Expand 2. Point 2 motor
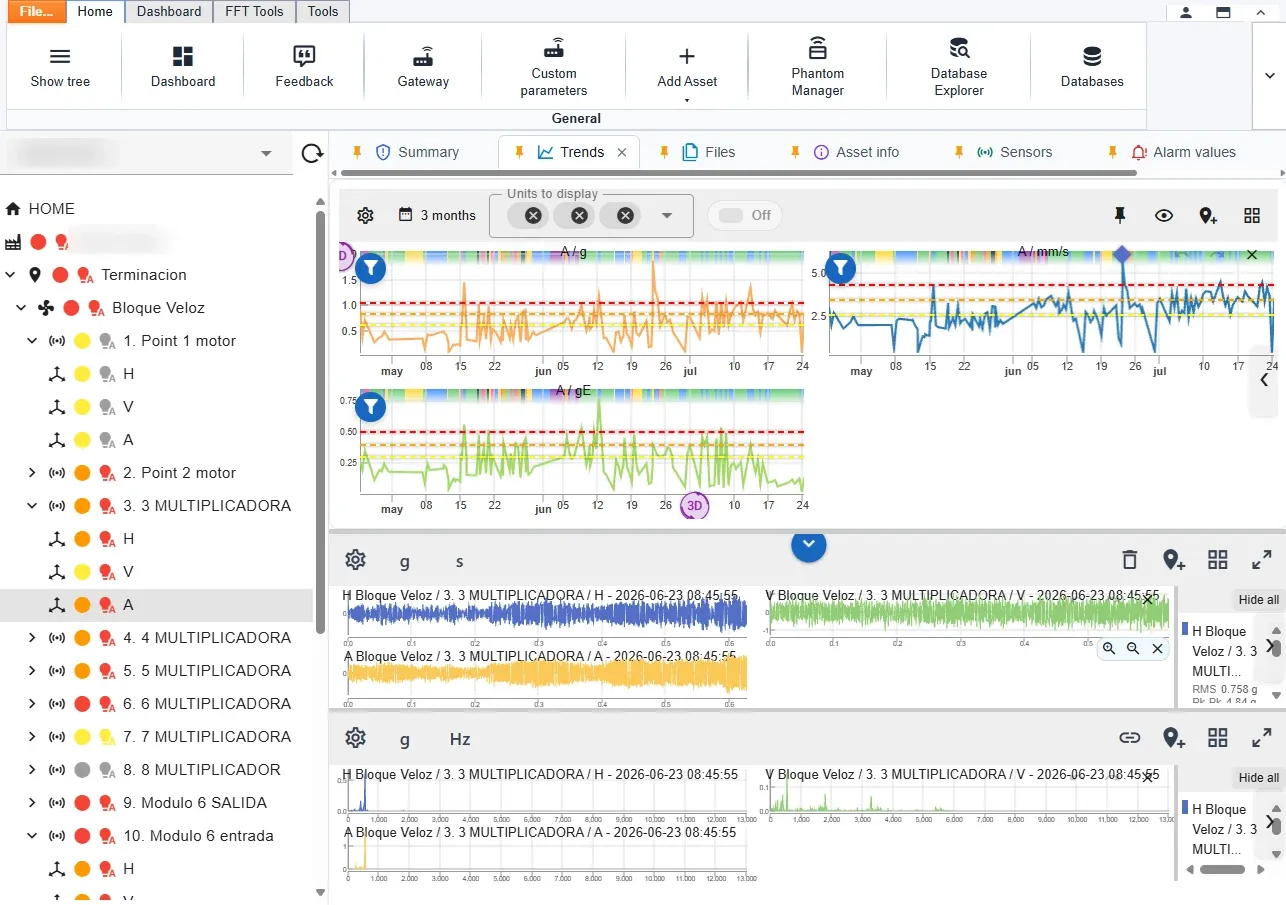1286x905 pixels. click(x=32, y=472)
